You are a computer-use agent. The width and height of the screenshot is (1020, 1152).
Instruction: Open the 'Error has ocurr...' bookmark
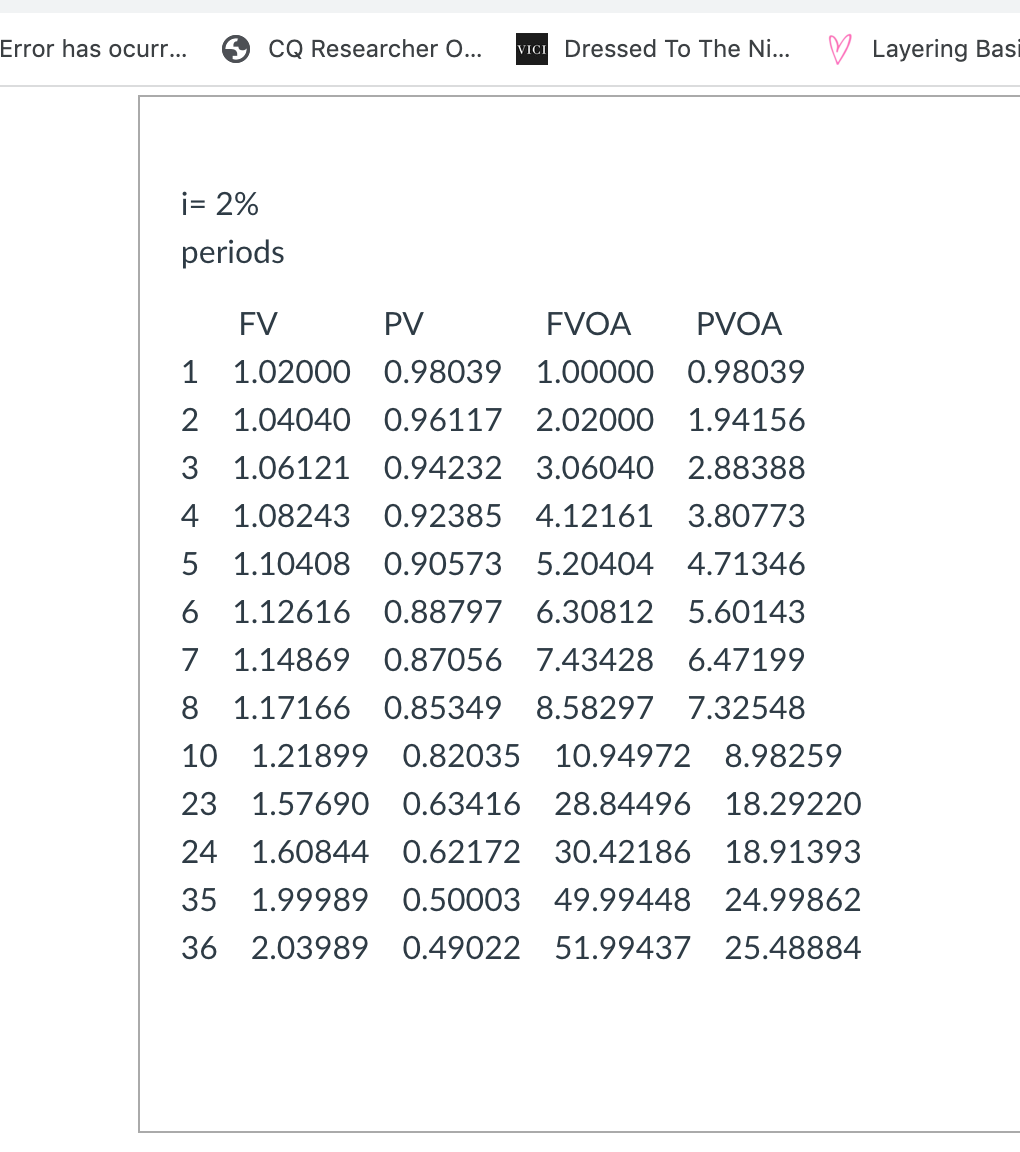[x=93, y=49]
